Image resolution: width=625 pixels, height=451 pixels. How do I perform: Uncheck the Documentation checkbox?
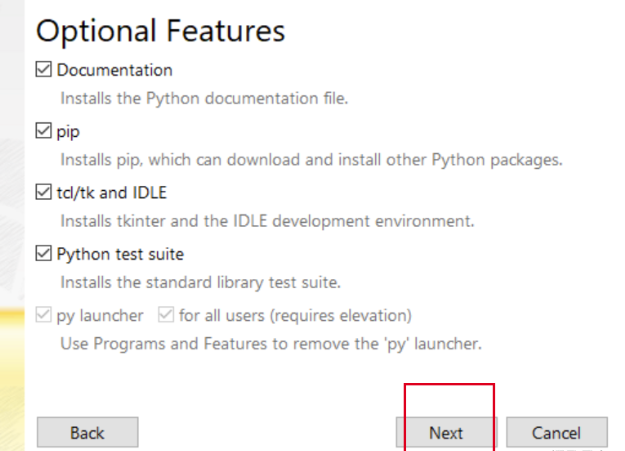[43, 70]
